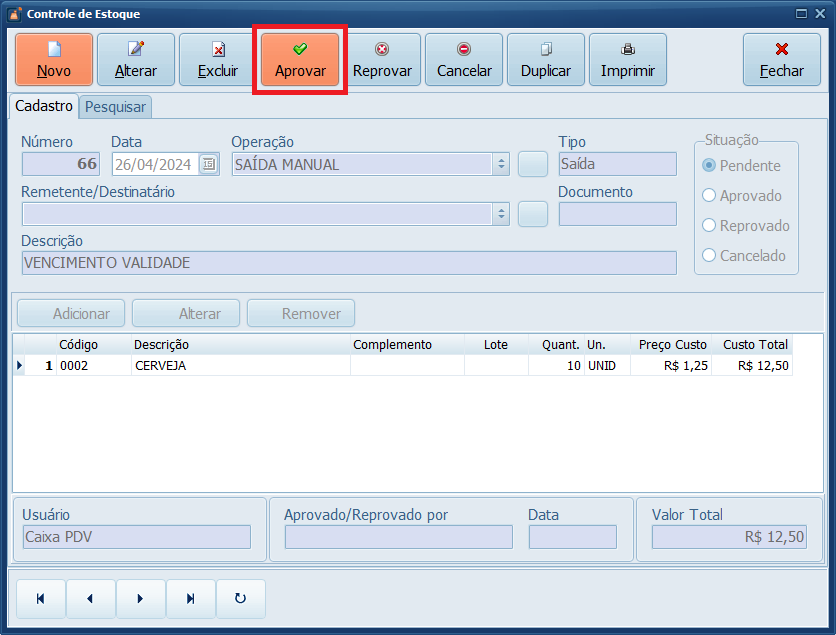
Task: Click the Reprovar toolbar button
Action: tap(382, 60)
